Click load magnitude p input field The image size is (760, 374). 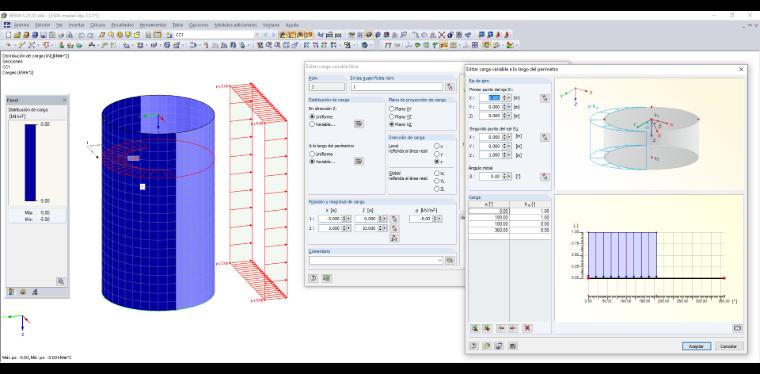422,219
